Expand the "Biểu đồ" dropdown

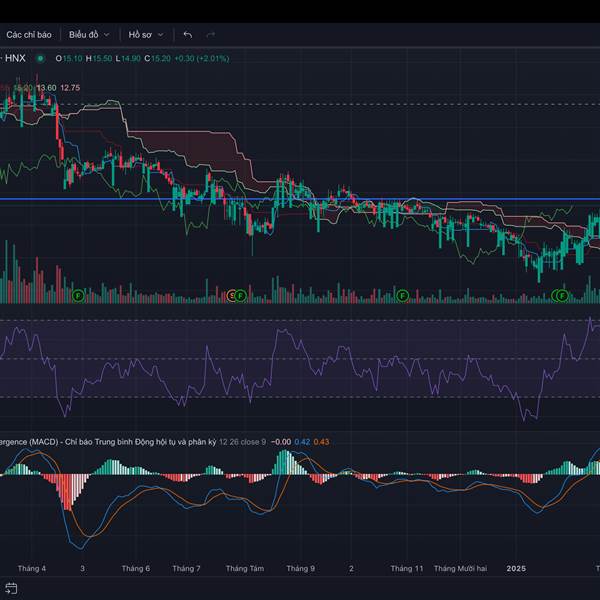point(89,34)
